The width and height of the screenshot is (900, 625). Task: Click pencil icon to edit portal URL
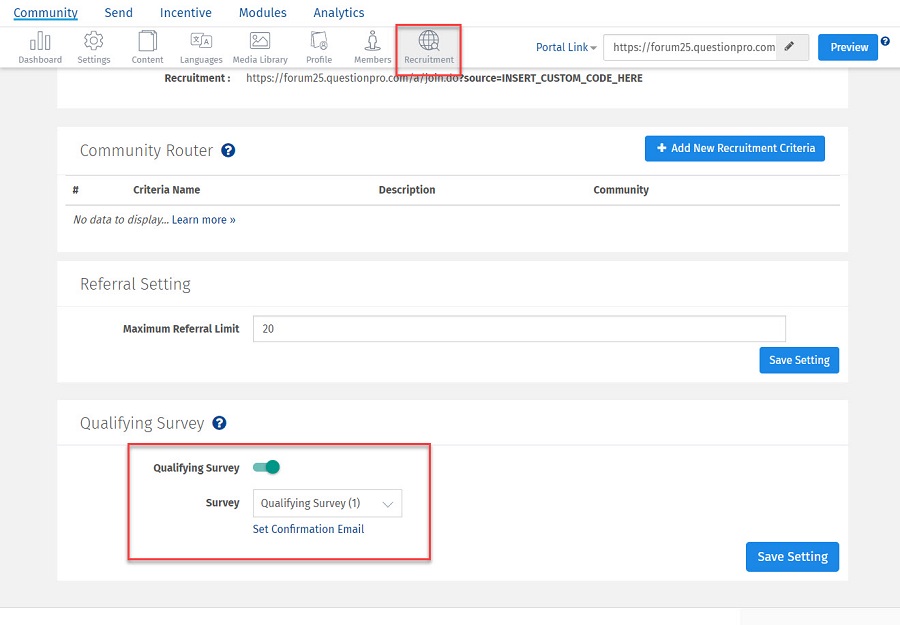(x=789, y=47)
